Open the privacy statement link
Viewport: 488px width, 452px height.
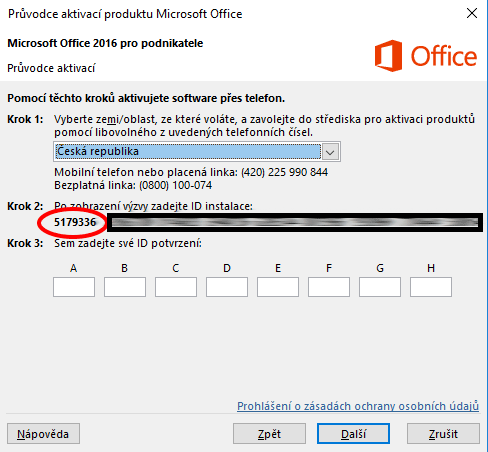coord(358,406)
